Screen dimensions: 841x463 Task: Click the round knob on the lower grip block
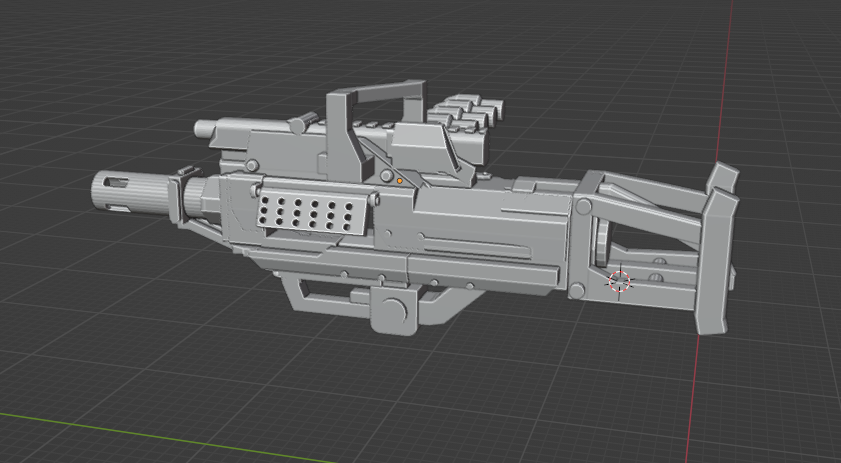(394, 311)
